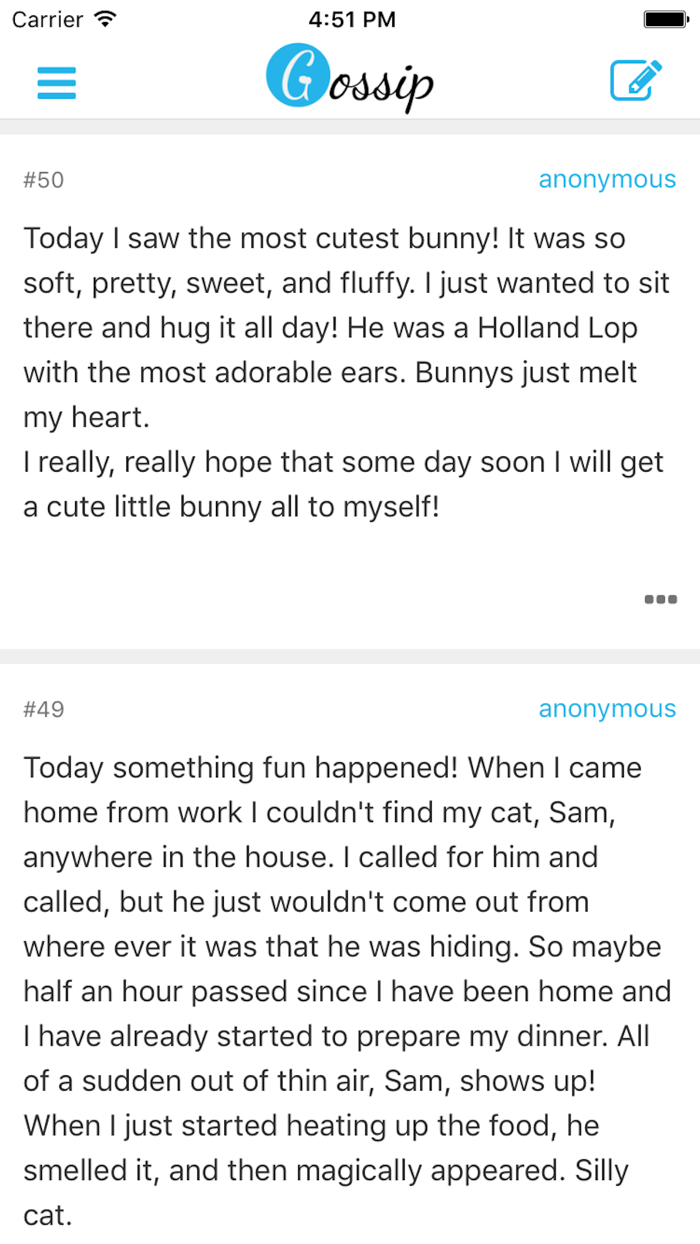This screenshot has height=1244, width=700.
Task: Select the #50 post number label
Action: [44, 180]
